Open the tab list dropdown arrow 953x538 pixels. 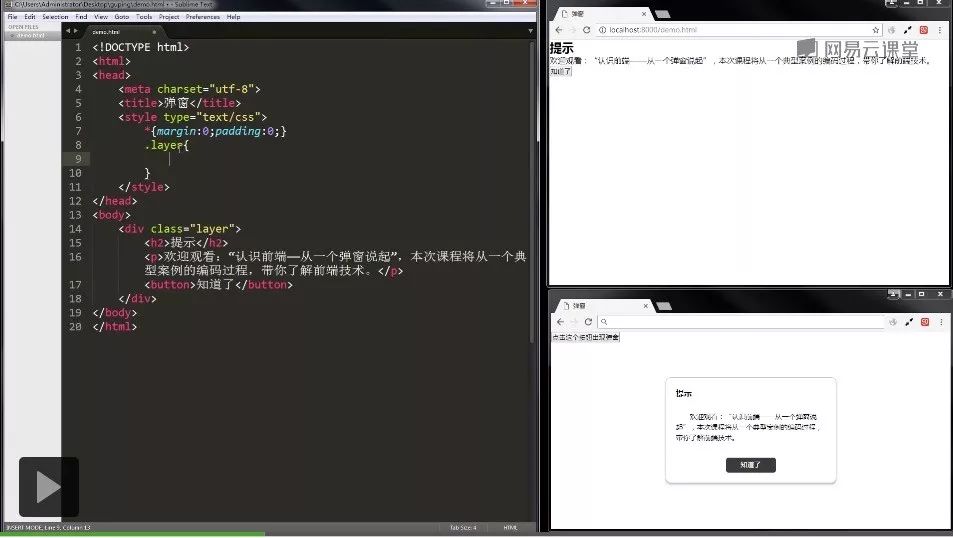(x=531, y=31)
